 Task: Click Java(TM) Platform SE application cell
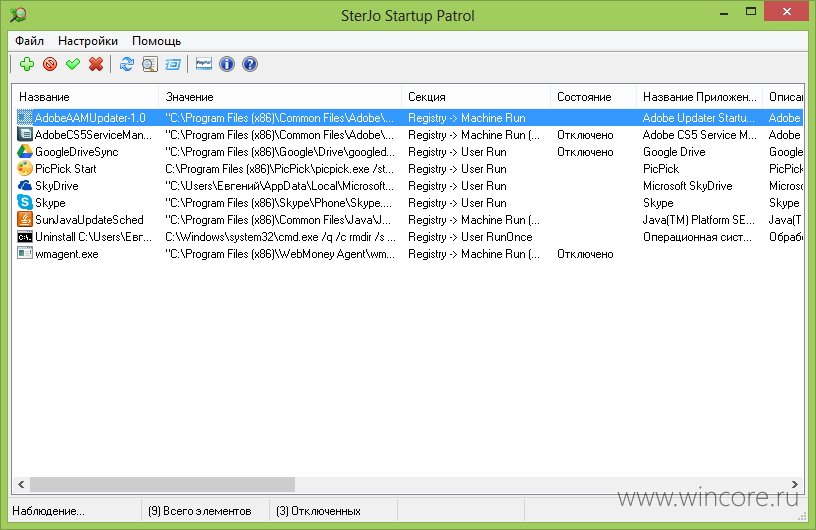click(699, 220)
